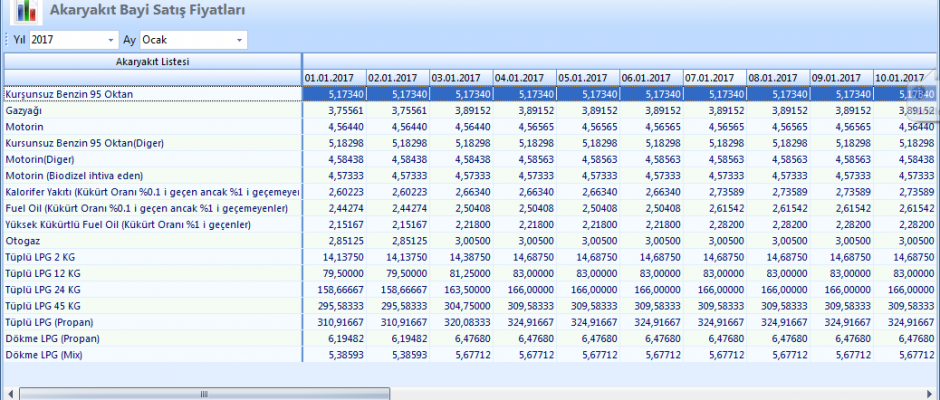This screenshot has width=940, height=400.
Task: Click the Yıl text field showing 2017
Action: [66, 40]
